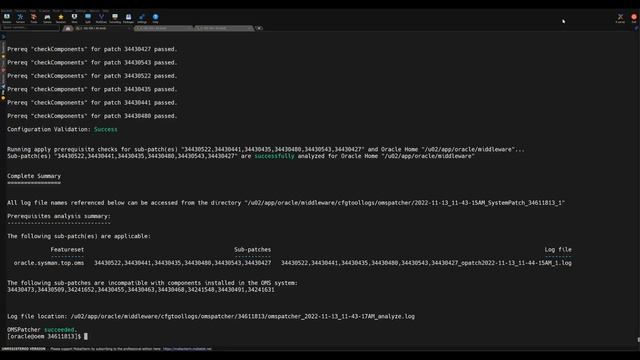Click the Session toolbar icon
Screen dimensions: 640x360
click(7, 18)
